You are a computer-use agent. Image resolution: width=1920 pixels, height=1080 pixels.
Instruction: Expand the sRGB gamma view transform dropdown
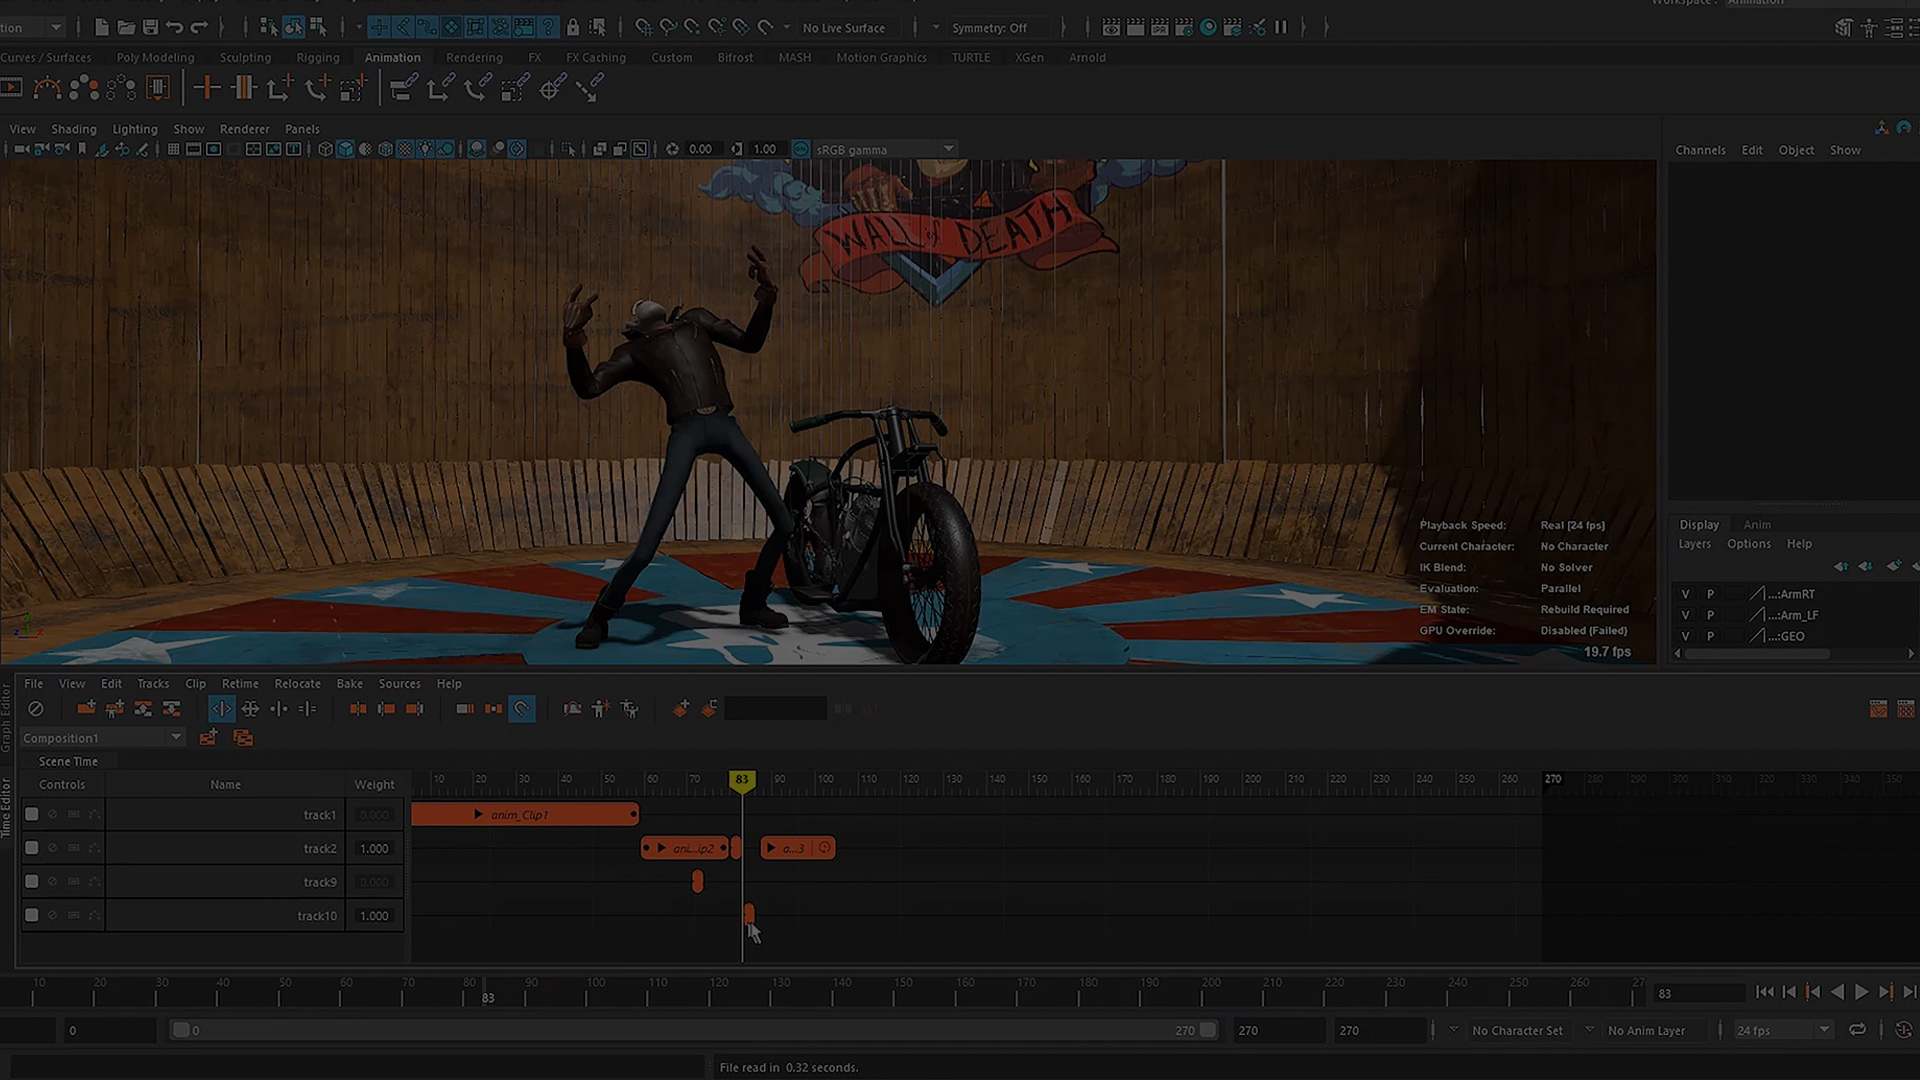[x=948, y=149]
